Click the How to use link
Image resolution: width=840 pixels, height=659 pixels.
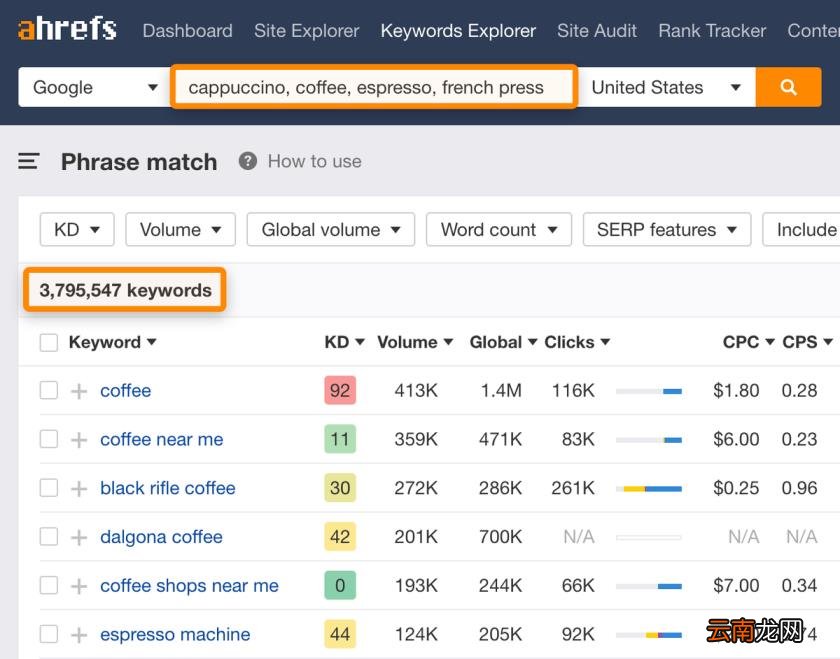click(x=314, y=161)
